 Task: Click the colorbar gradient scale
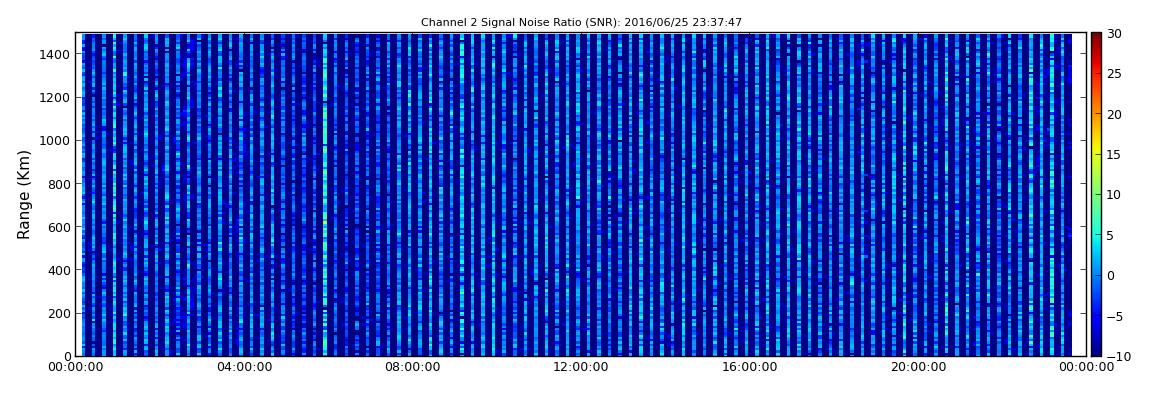(x=1096, y=194)
